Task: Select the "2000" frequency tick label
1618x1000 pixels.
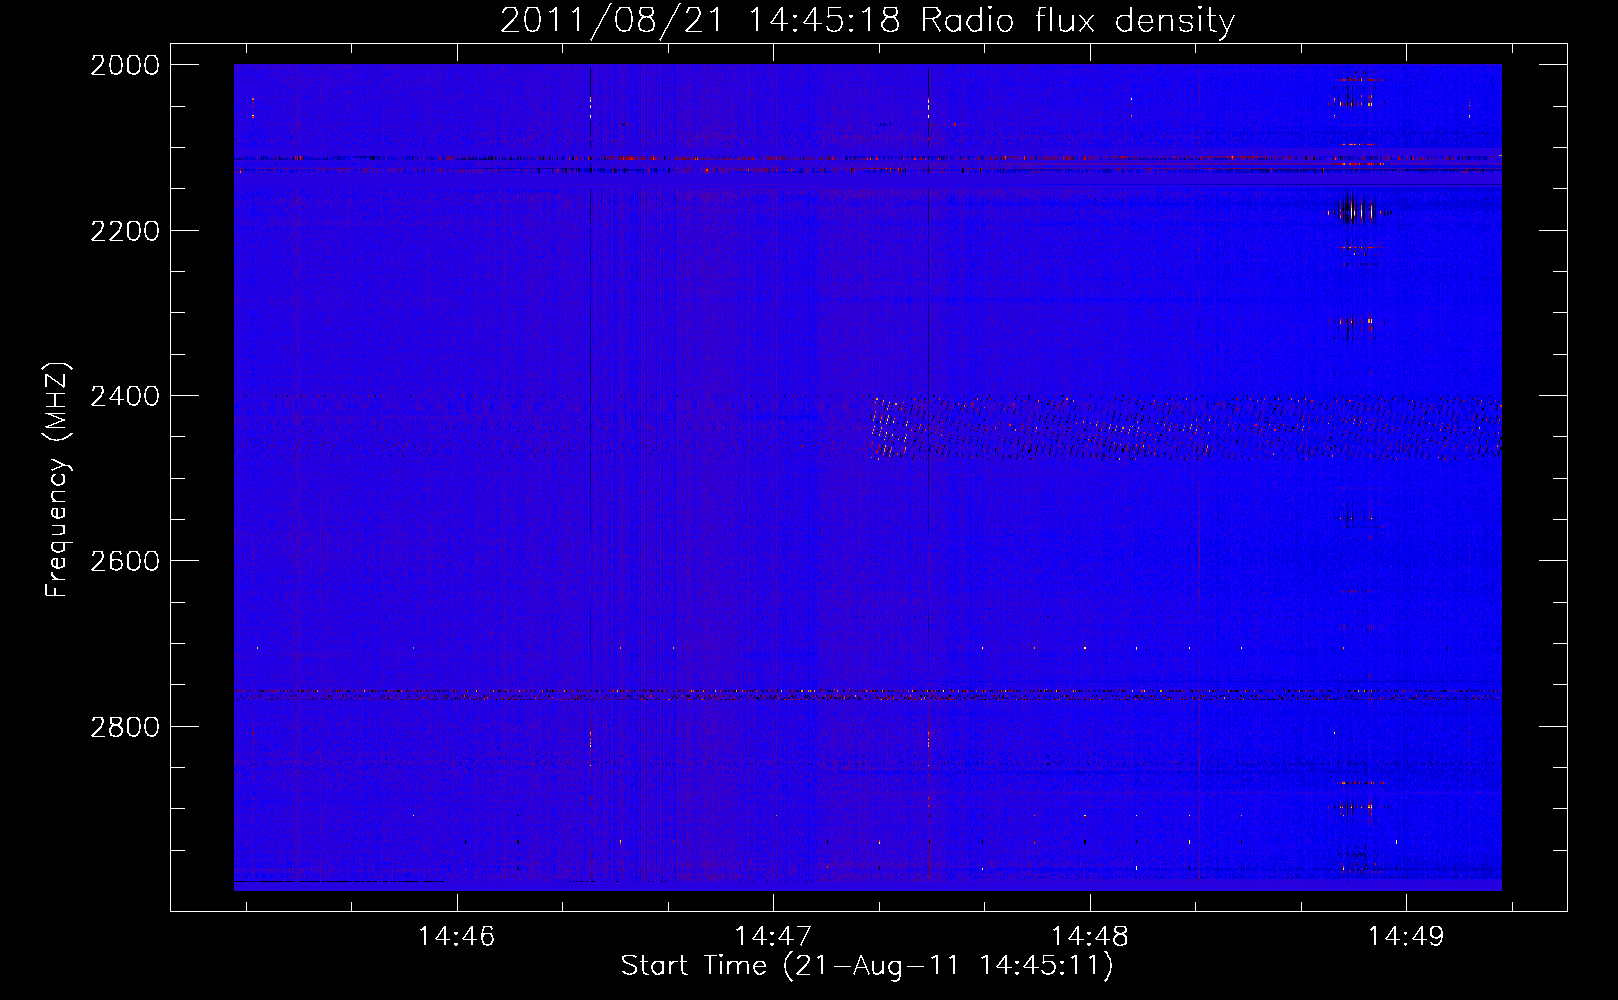Action: [125, 65]
